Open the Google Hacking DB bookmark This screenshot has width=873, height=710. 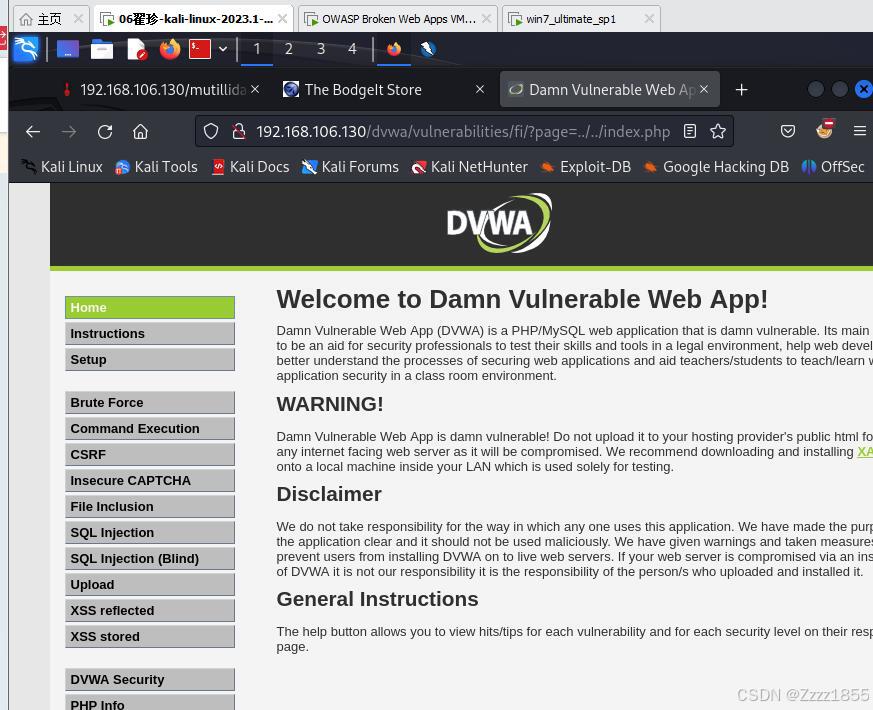coord(715,167)
